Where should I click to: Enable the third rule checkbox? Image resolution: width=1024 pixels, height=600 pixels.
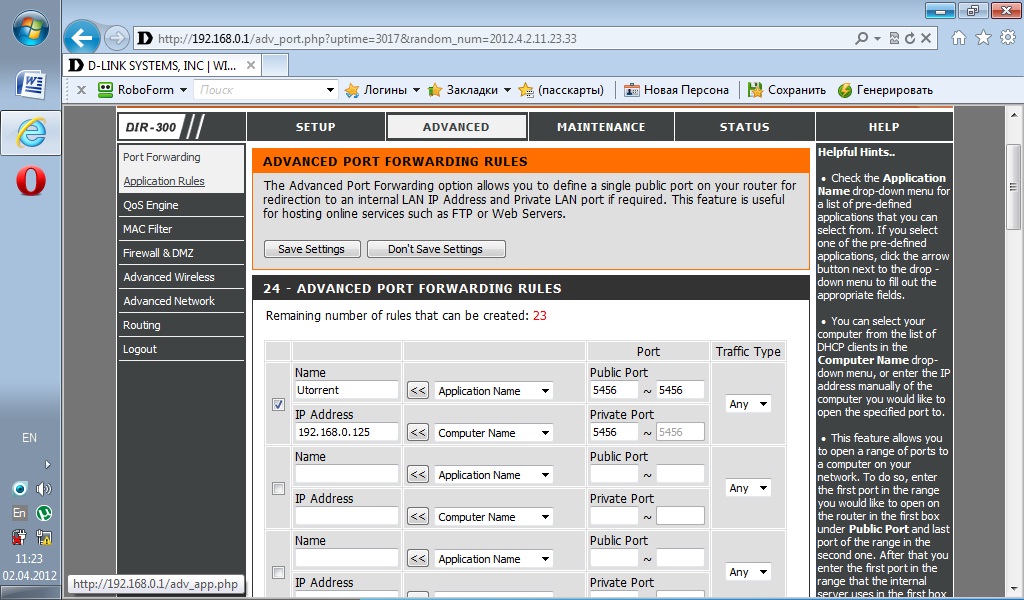[x=278, y=573]
